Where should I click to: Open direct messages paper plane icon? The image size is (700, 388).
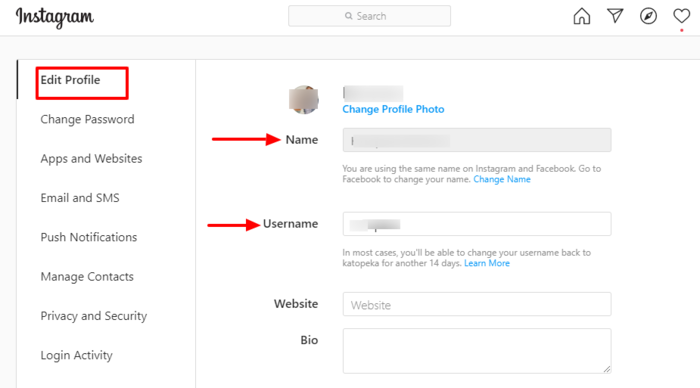[x=615, y=16]
